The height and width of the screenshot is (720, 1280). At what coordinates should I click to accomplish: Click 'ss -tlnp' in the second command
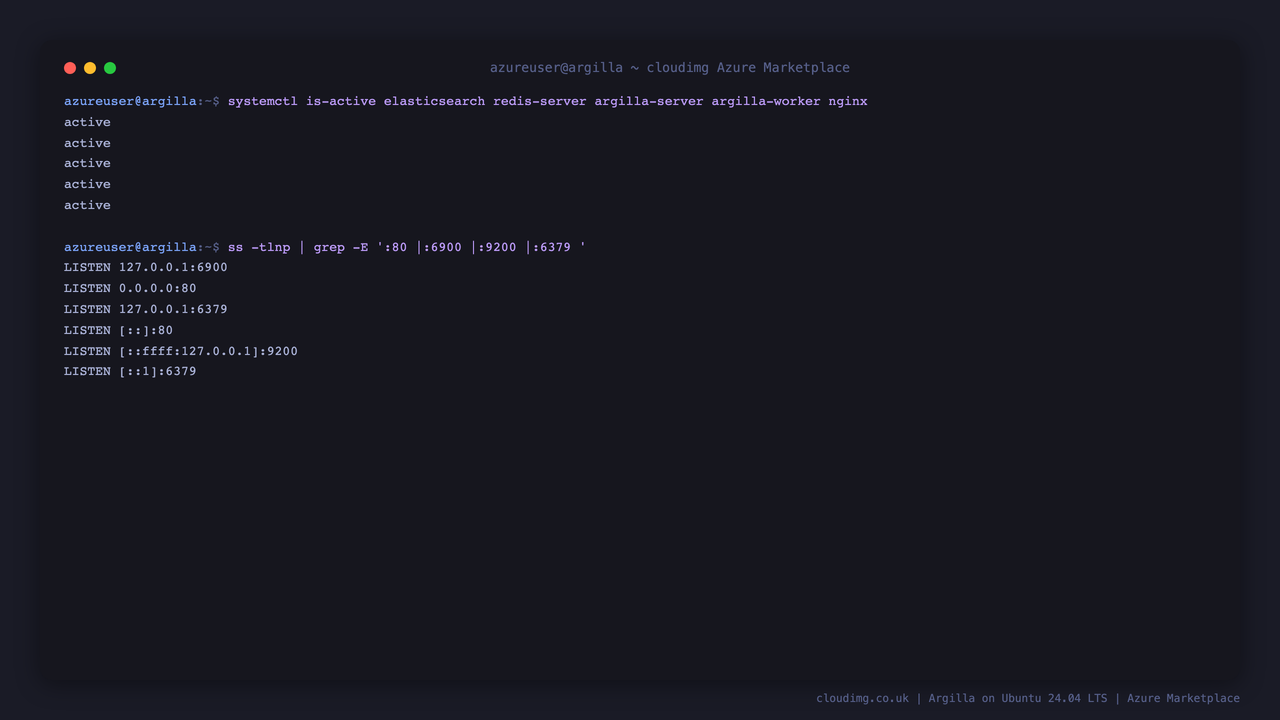tap(259, 247)
